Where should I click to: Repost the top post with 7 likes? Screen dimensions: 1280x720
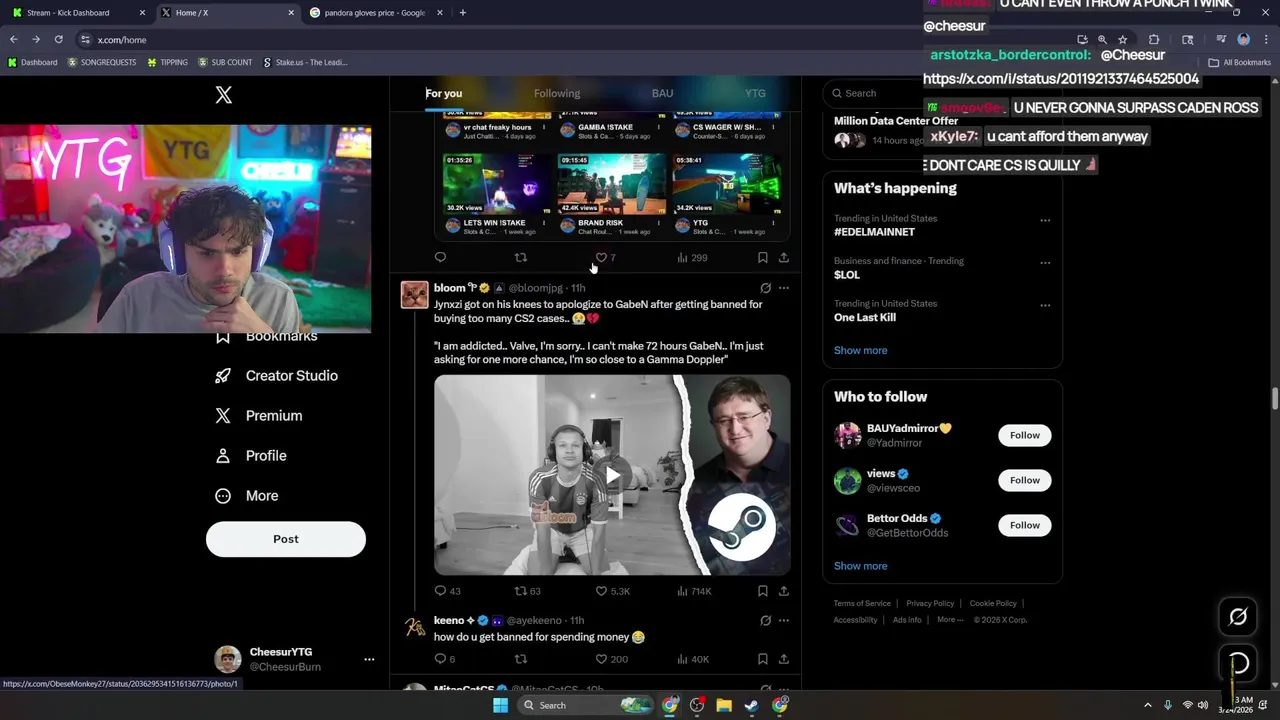point(520,258)
